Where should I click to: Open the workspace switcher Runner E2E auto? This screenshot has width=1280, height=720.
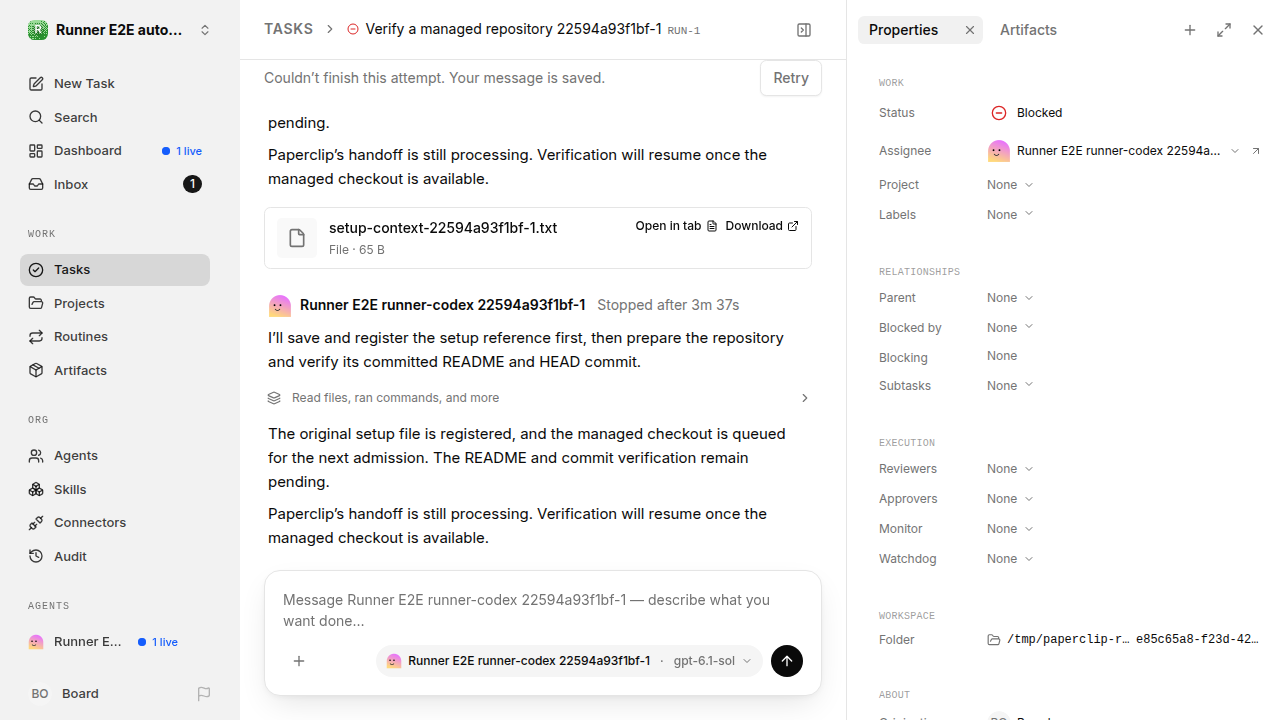click(120, 30)
